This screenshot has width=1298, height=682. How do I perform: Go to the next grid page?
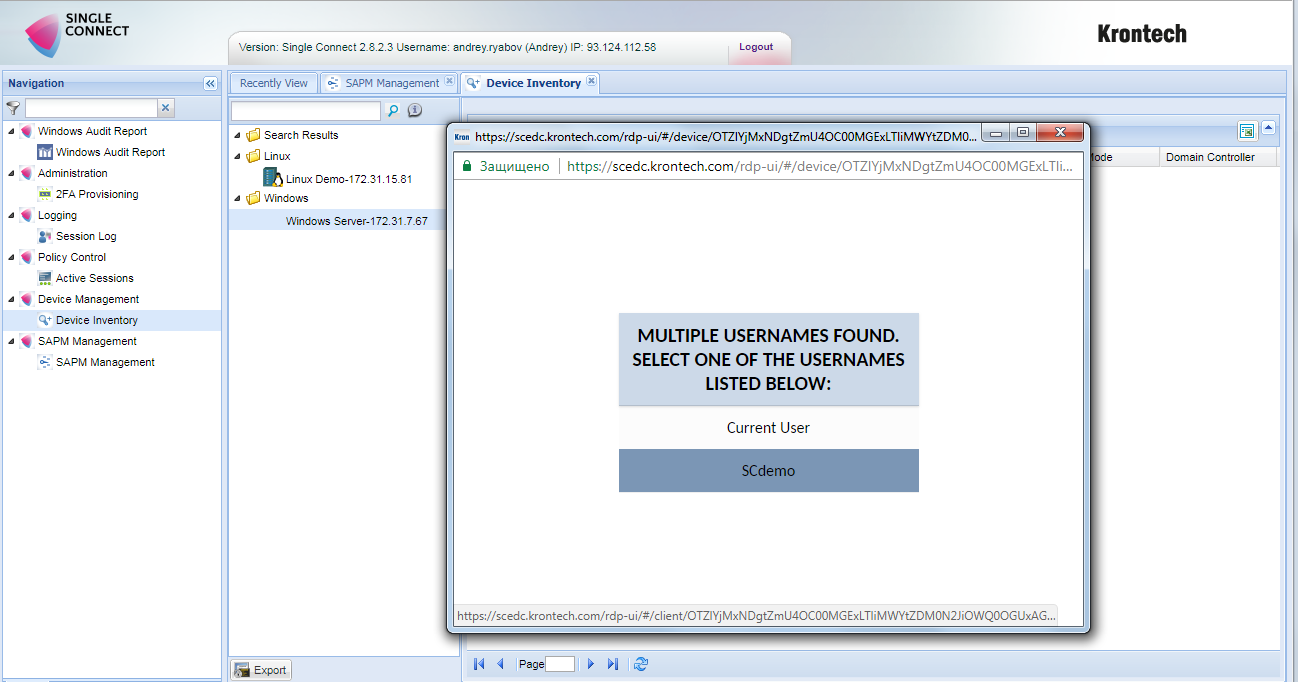[591, 664]
